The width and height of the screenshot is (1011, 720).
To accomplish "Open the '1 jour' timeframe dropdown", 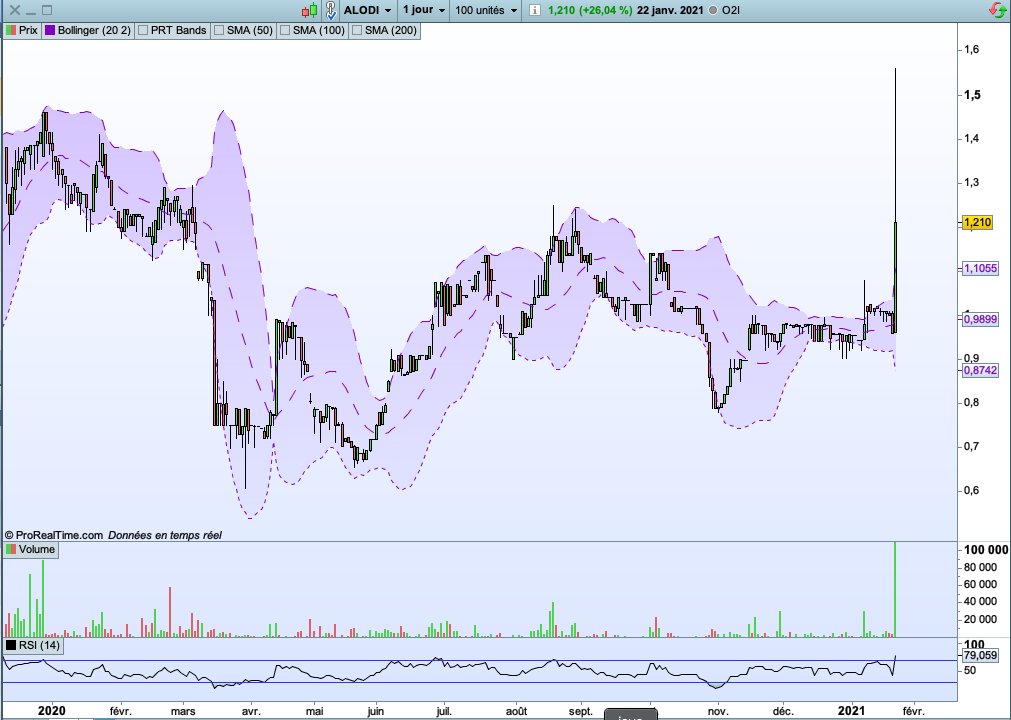I will point(424,10).
